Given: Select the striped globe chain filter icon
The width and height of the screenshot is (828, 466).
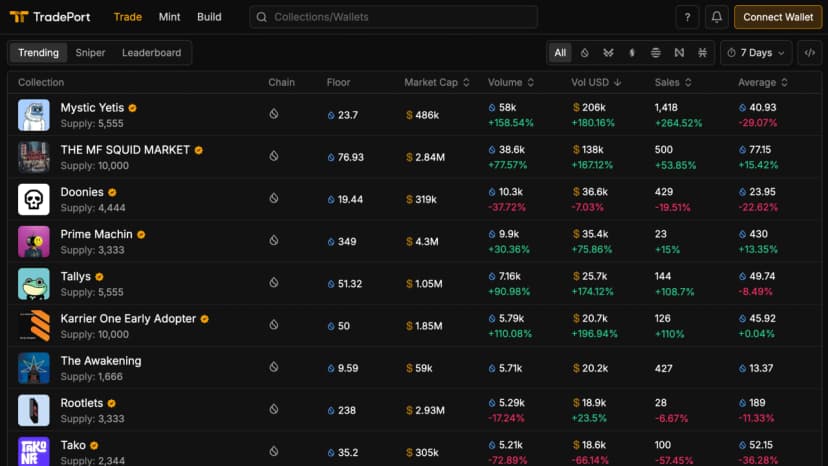Looking at the screenshot, I should click(x=655, y=53).
